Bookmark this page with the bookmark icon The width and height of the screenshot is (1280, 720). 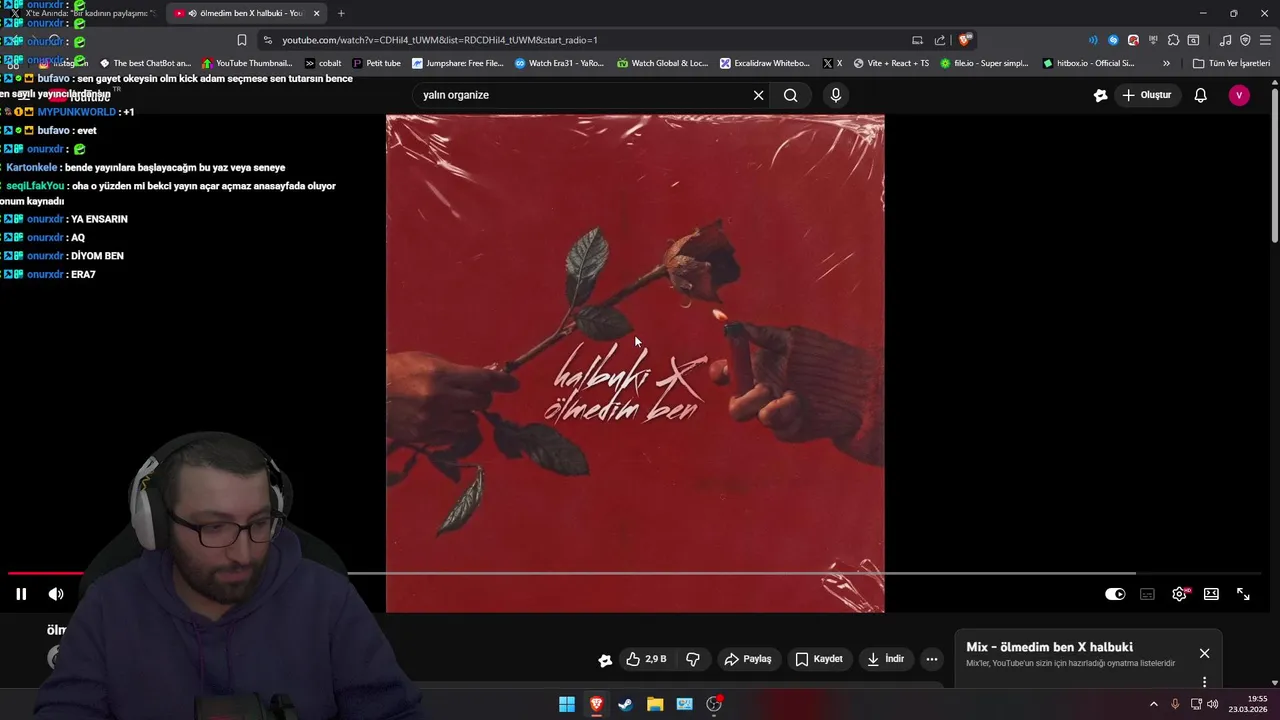[242, 40]
